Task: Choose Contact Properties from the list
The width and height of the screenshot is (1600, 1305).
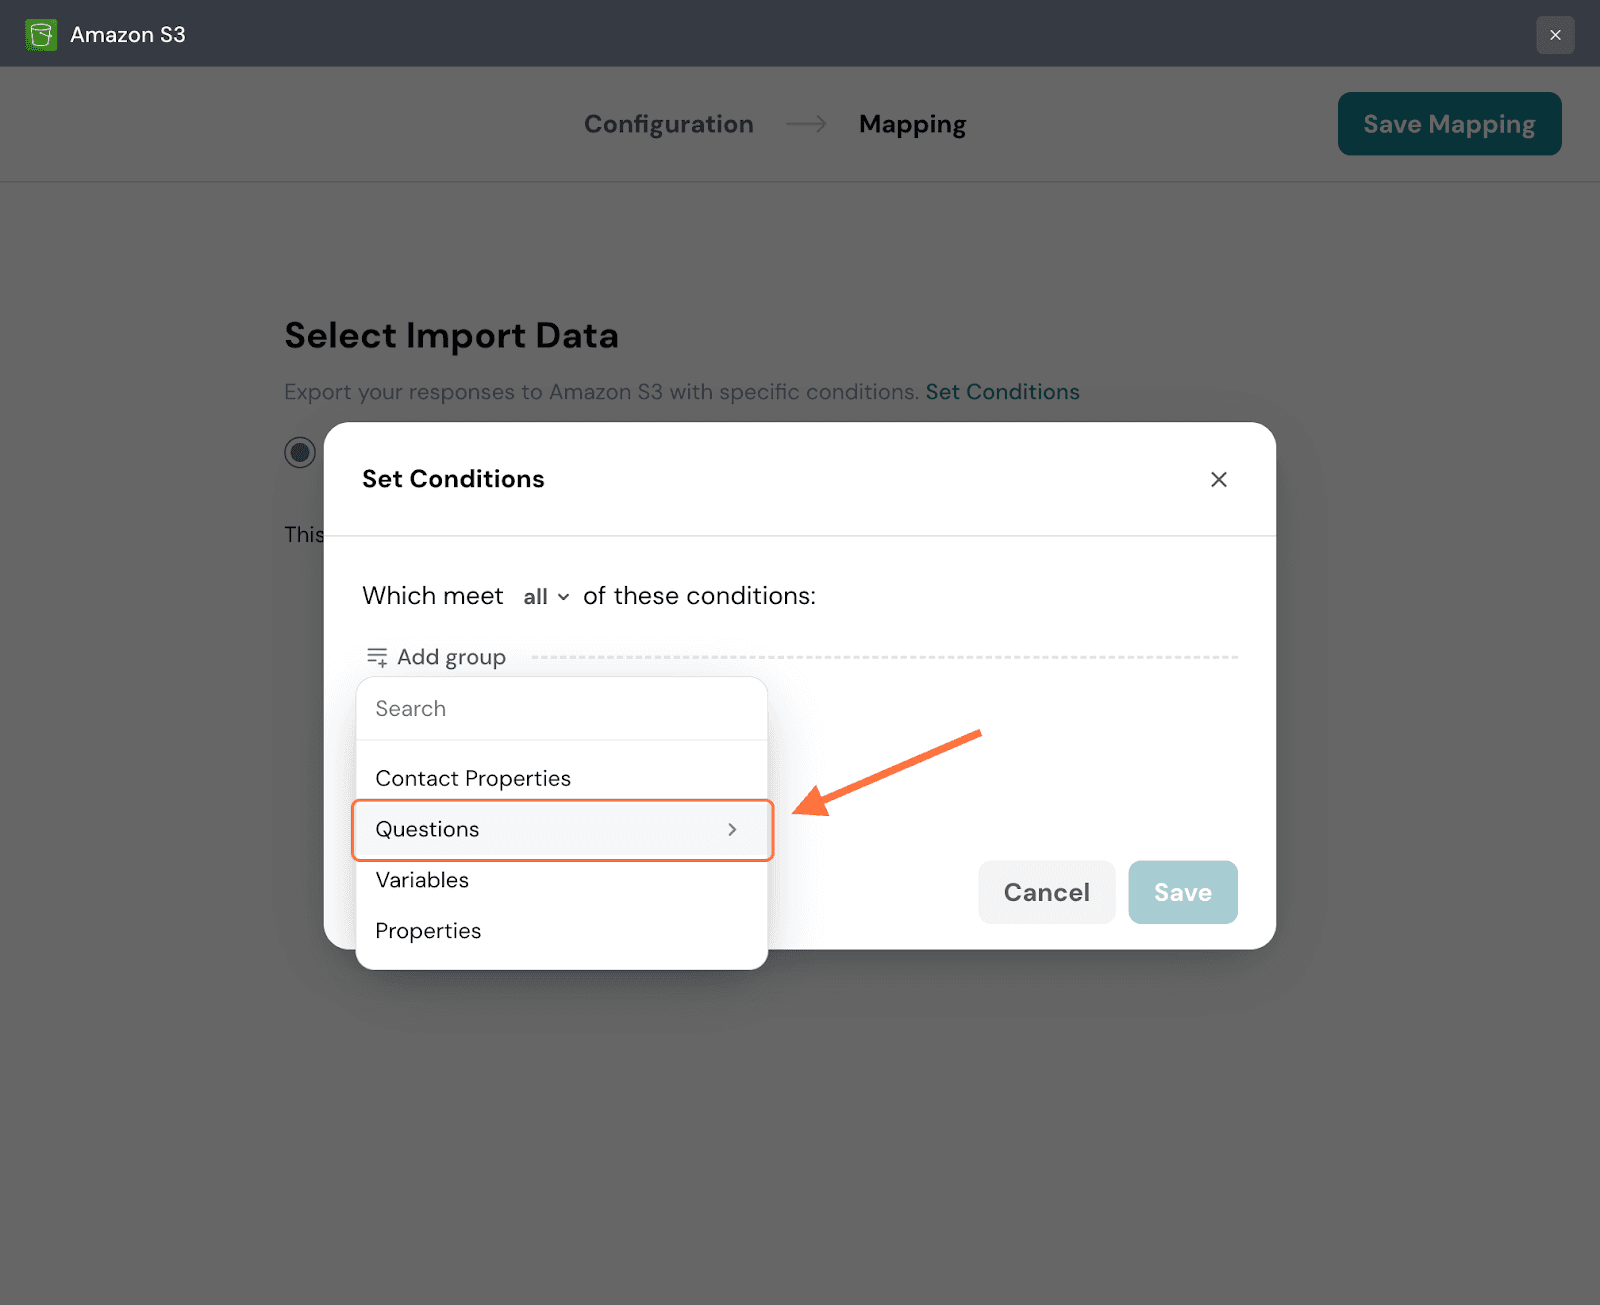Action: (x=473, y=779)
